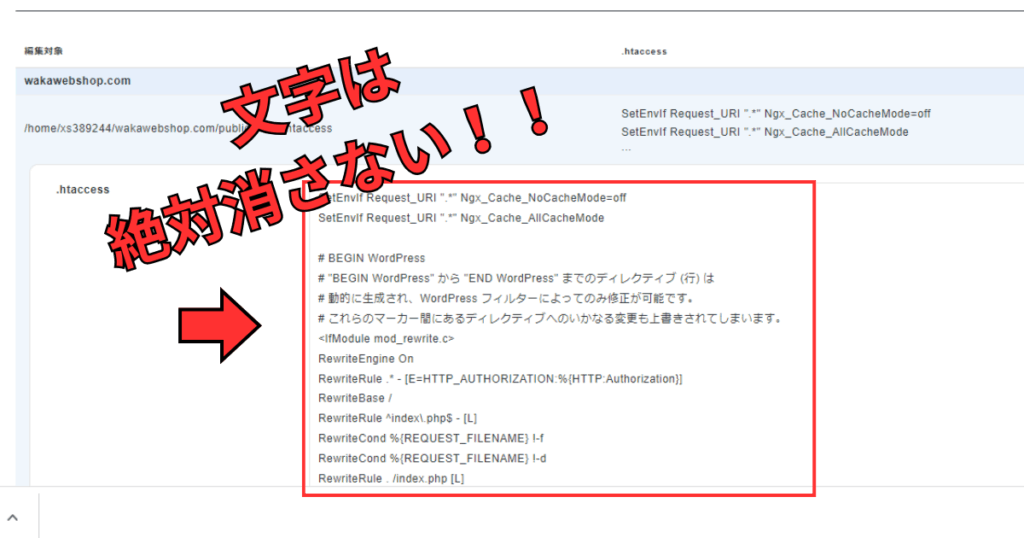Click the 編集対象 column header

pos(45,51)
